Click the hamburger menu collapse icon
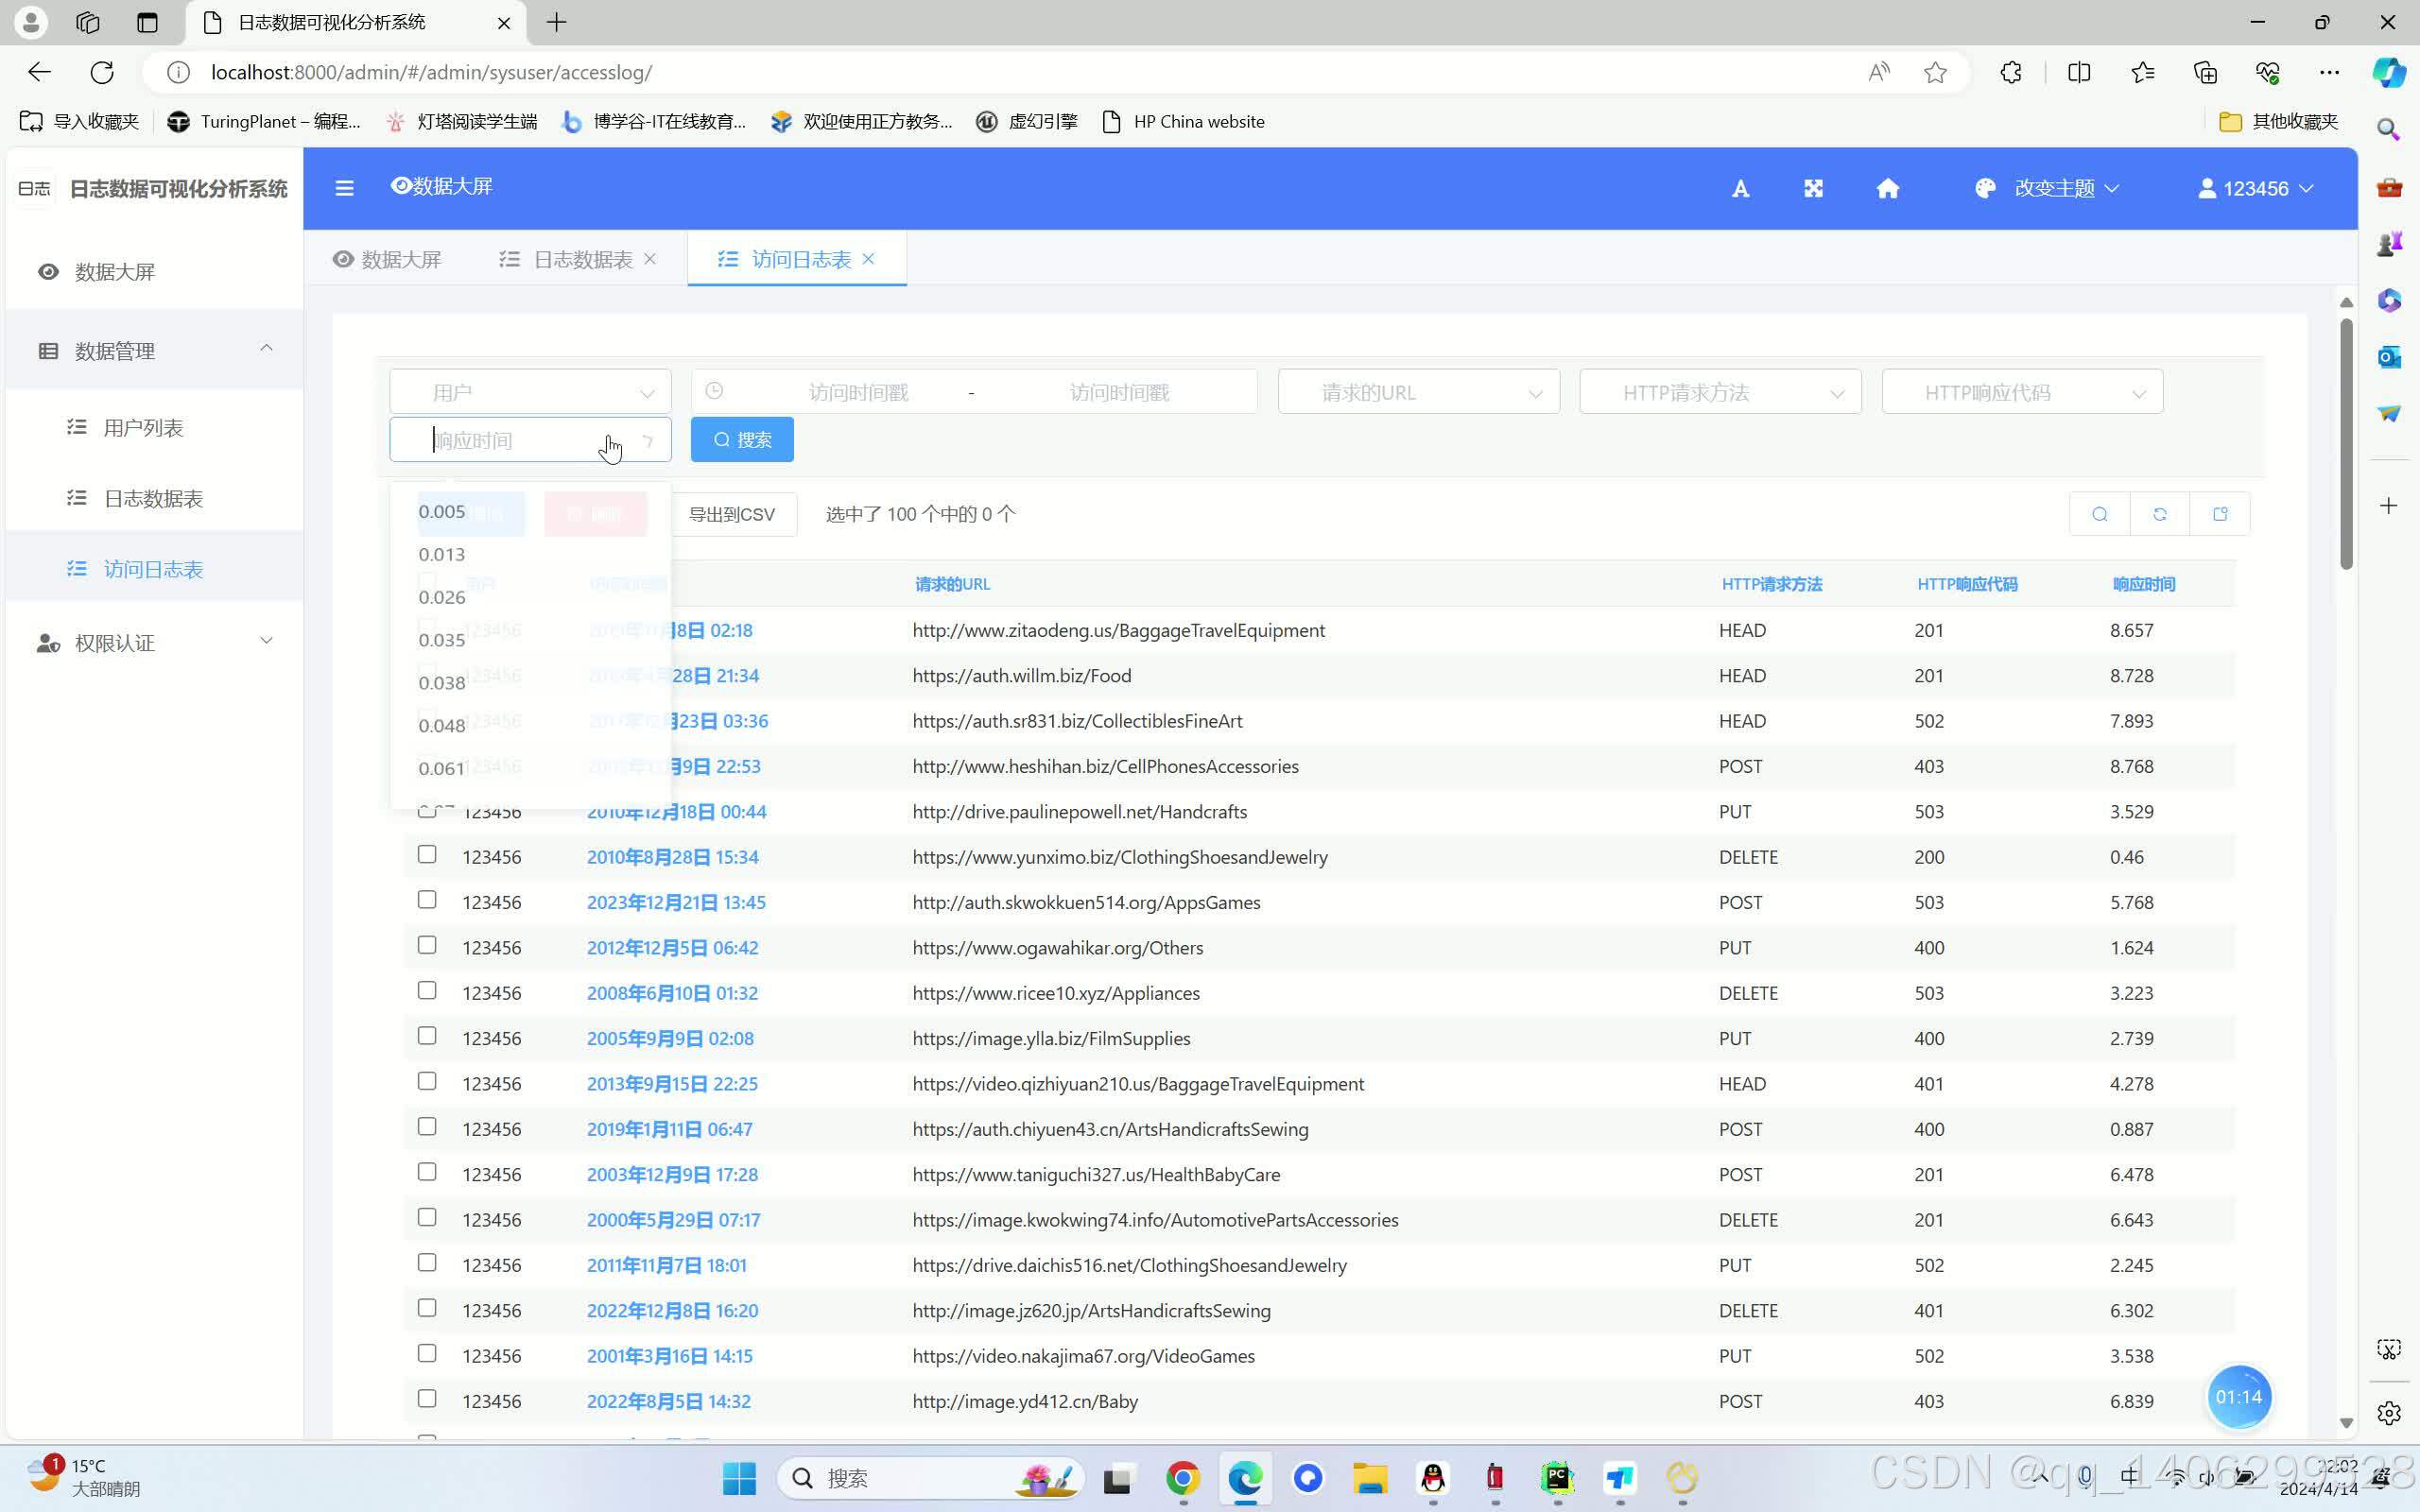Screen dimensions: 2420x1512 pos(344,188)
